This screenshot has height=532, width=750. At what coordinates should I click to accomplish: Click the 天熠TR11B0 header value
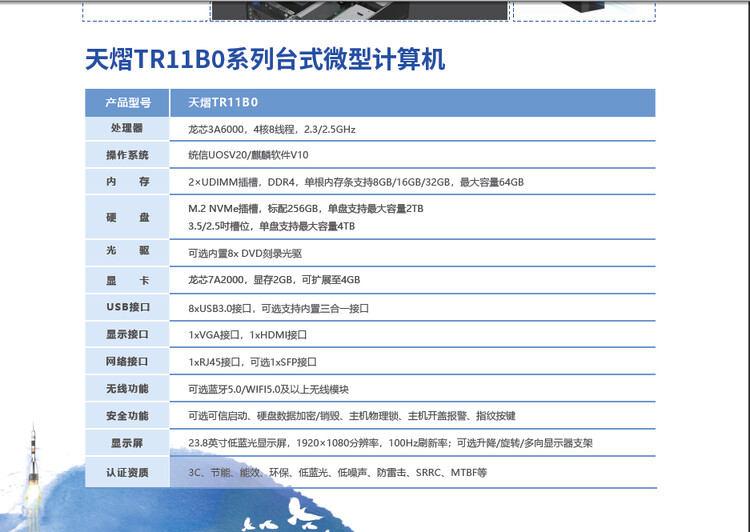click(x=223, y=102)
